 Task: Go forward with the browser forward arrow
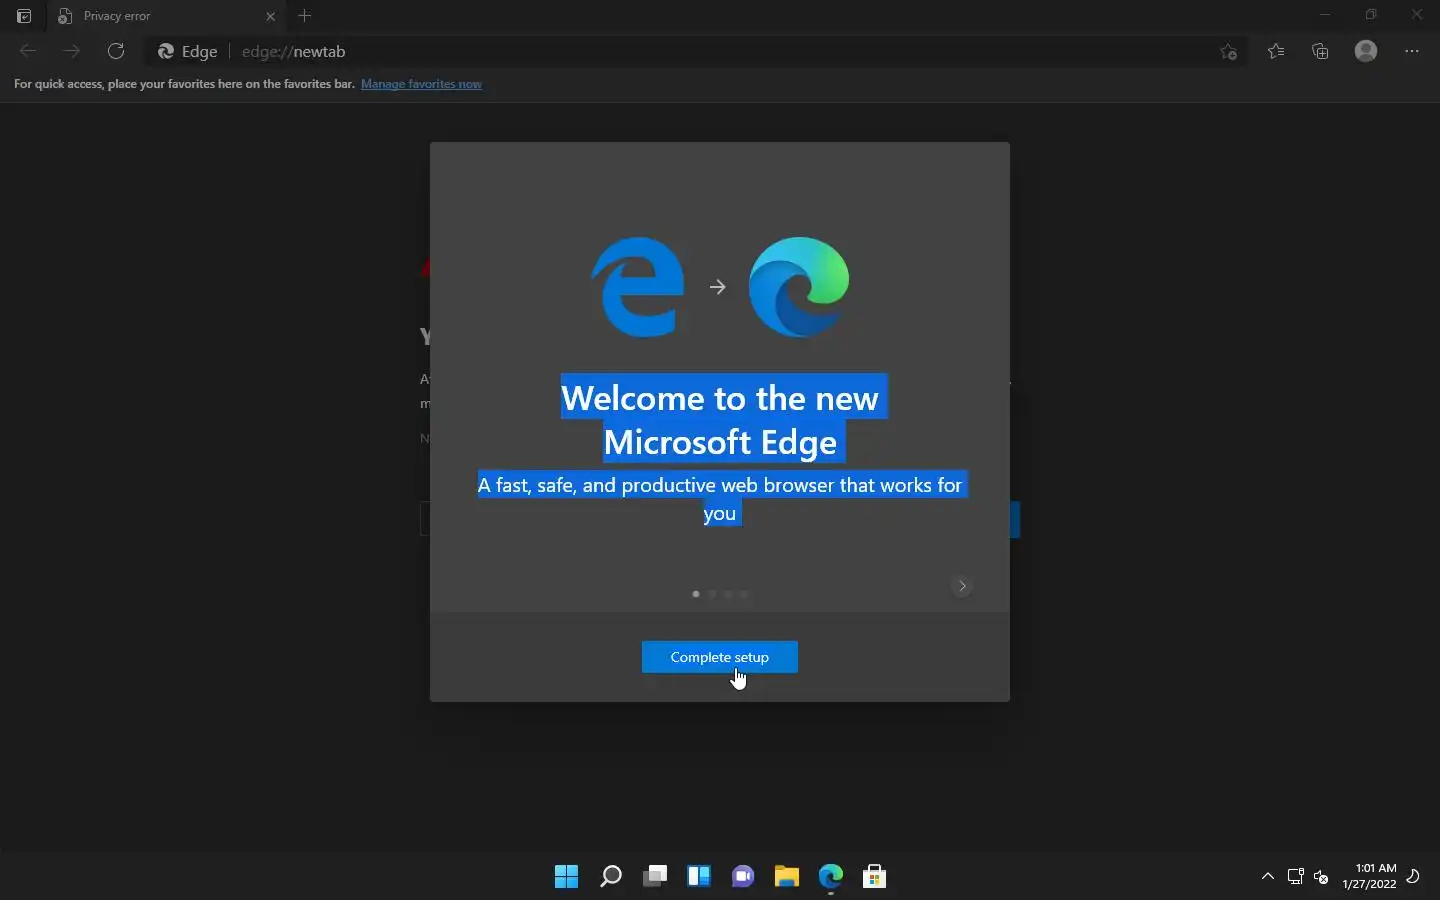click(x=71, y=51)
